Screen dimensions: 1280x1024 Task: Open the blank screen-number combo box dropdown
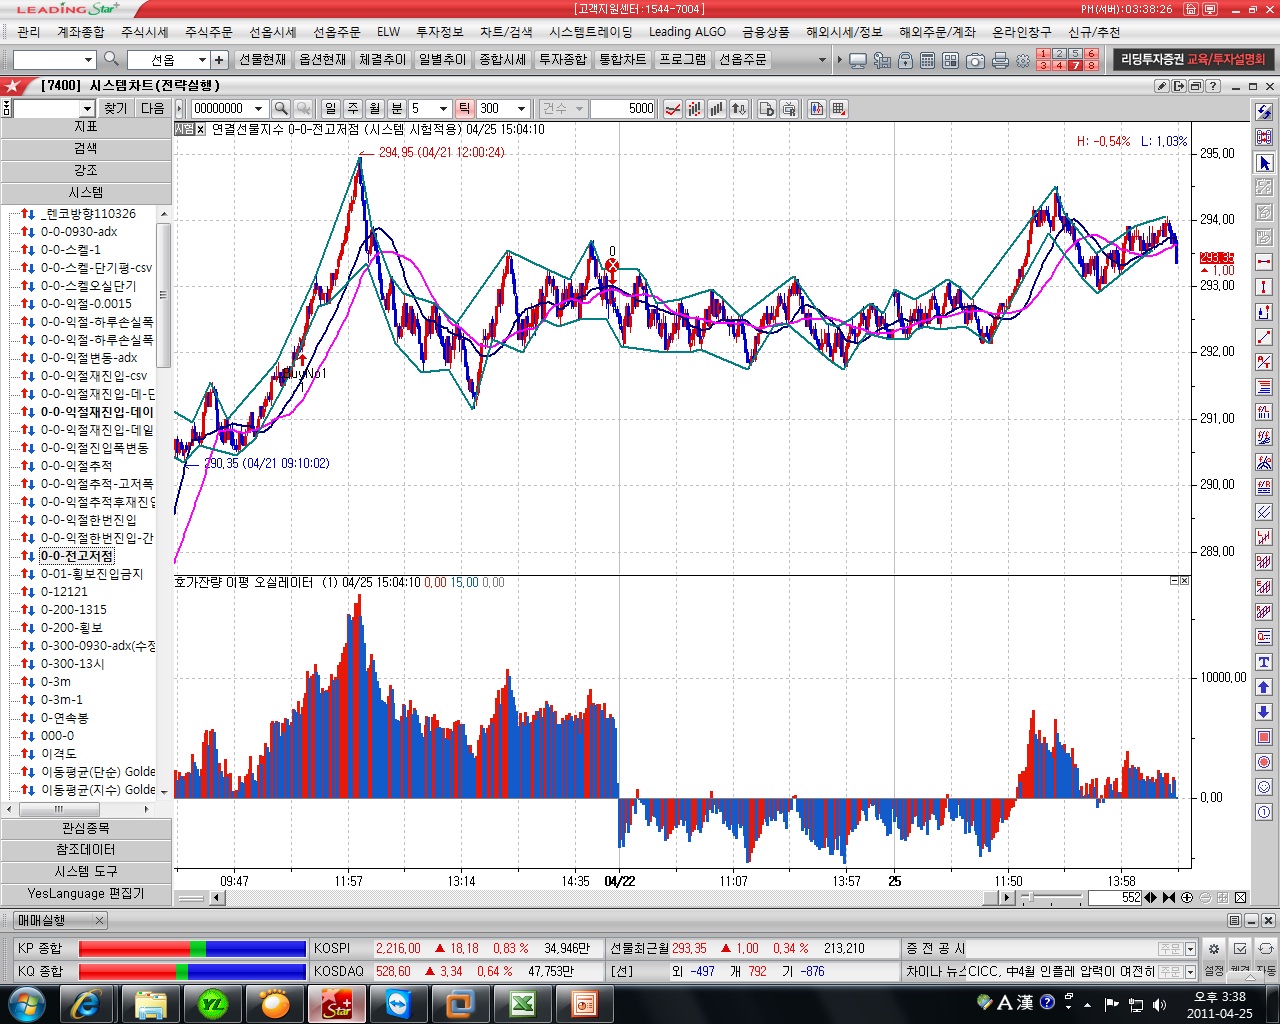pos(87,60)
